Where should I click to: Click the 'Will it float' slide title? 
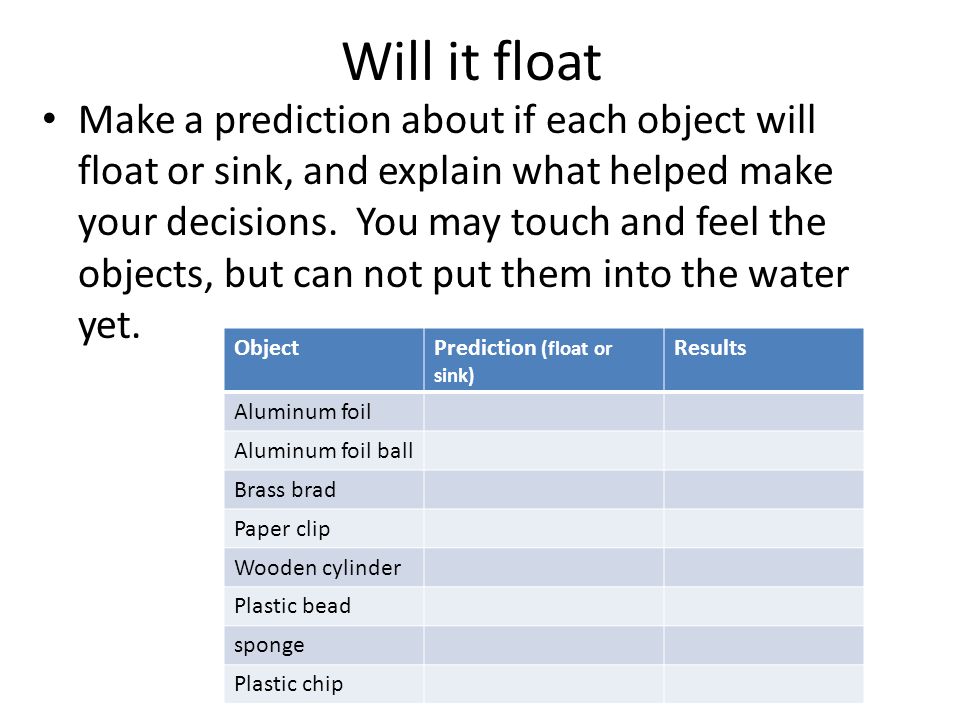(472, 61)
